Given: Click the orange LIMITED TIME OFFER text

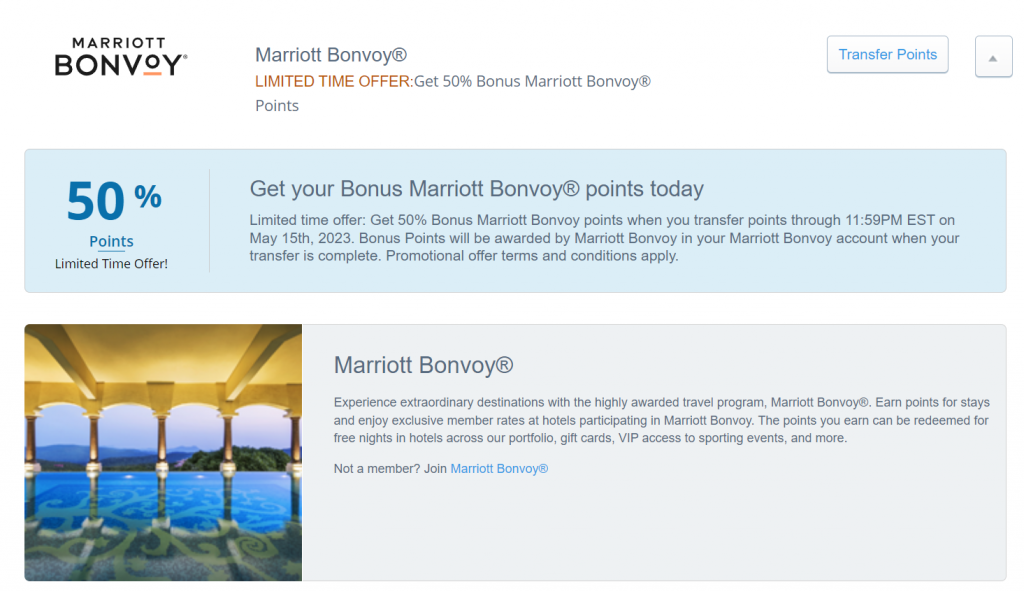Looking at the screenshot, I should click(332, 81).
